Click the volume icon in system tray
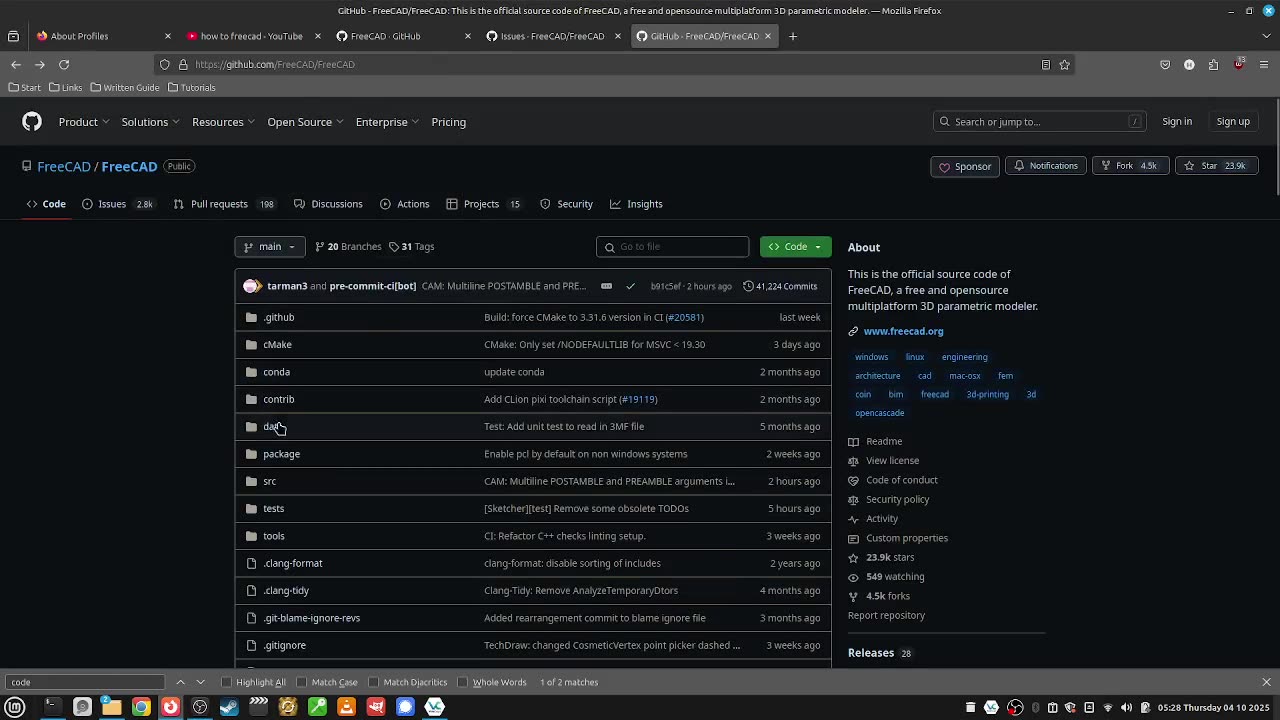 (1126, 708)
